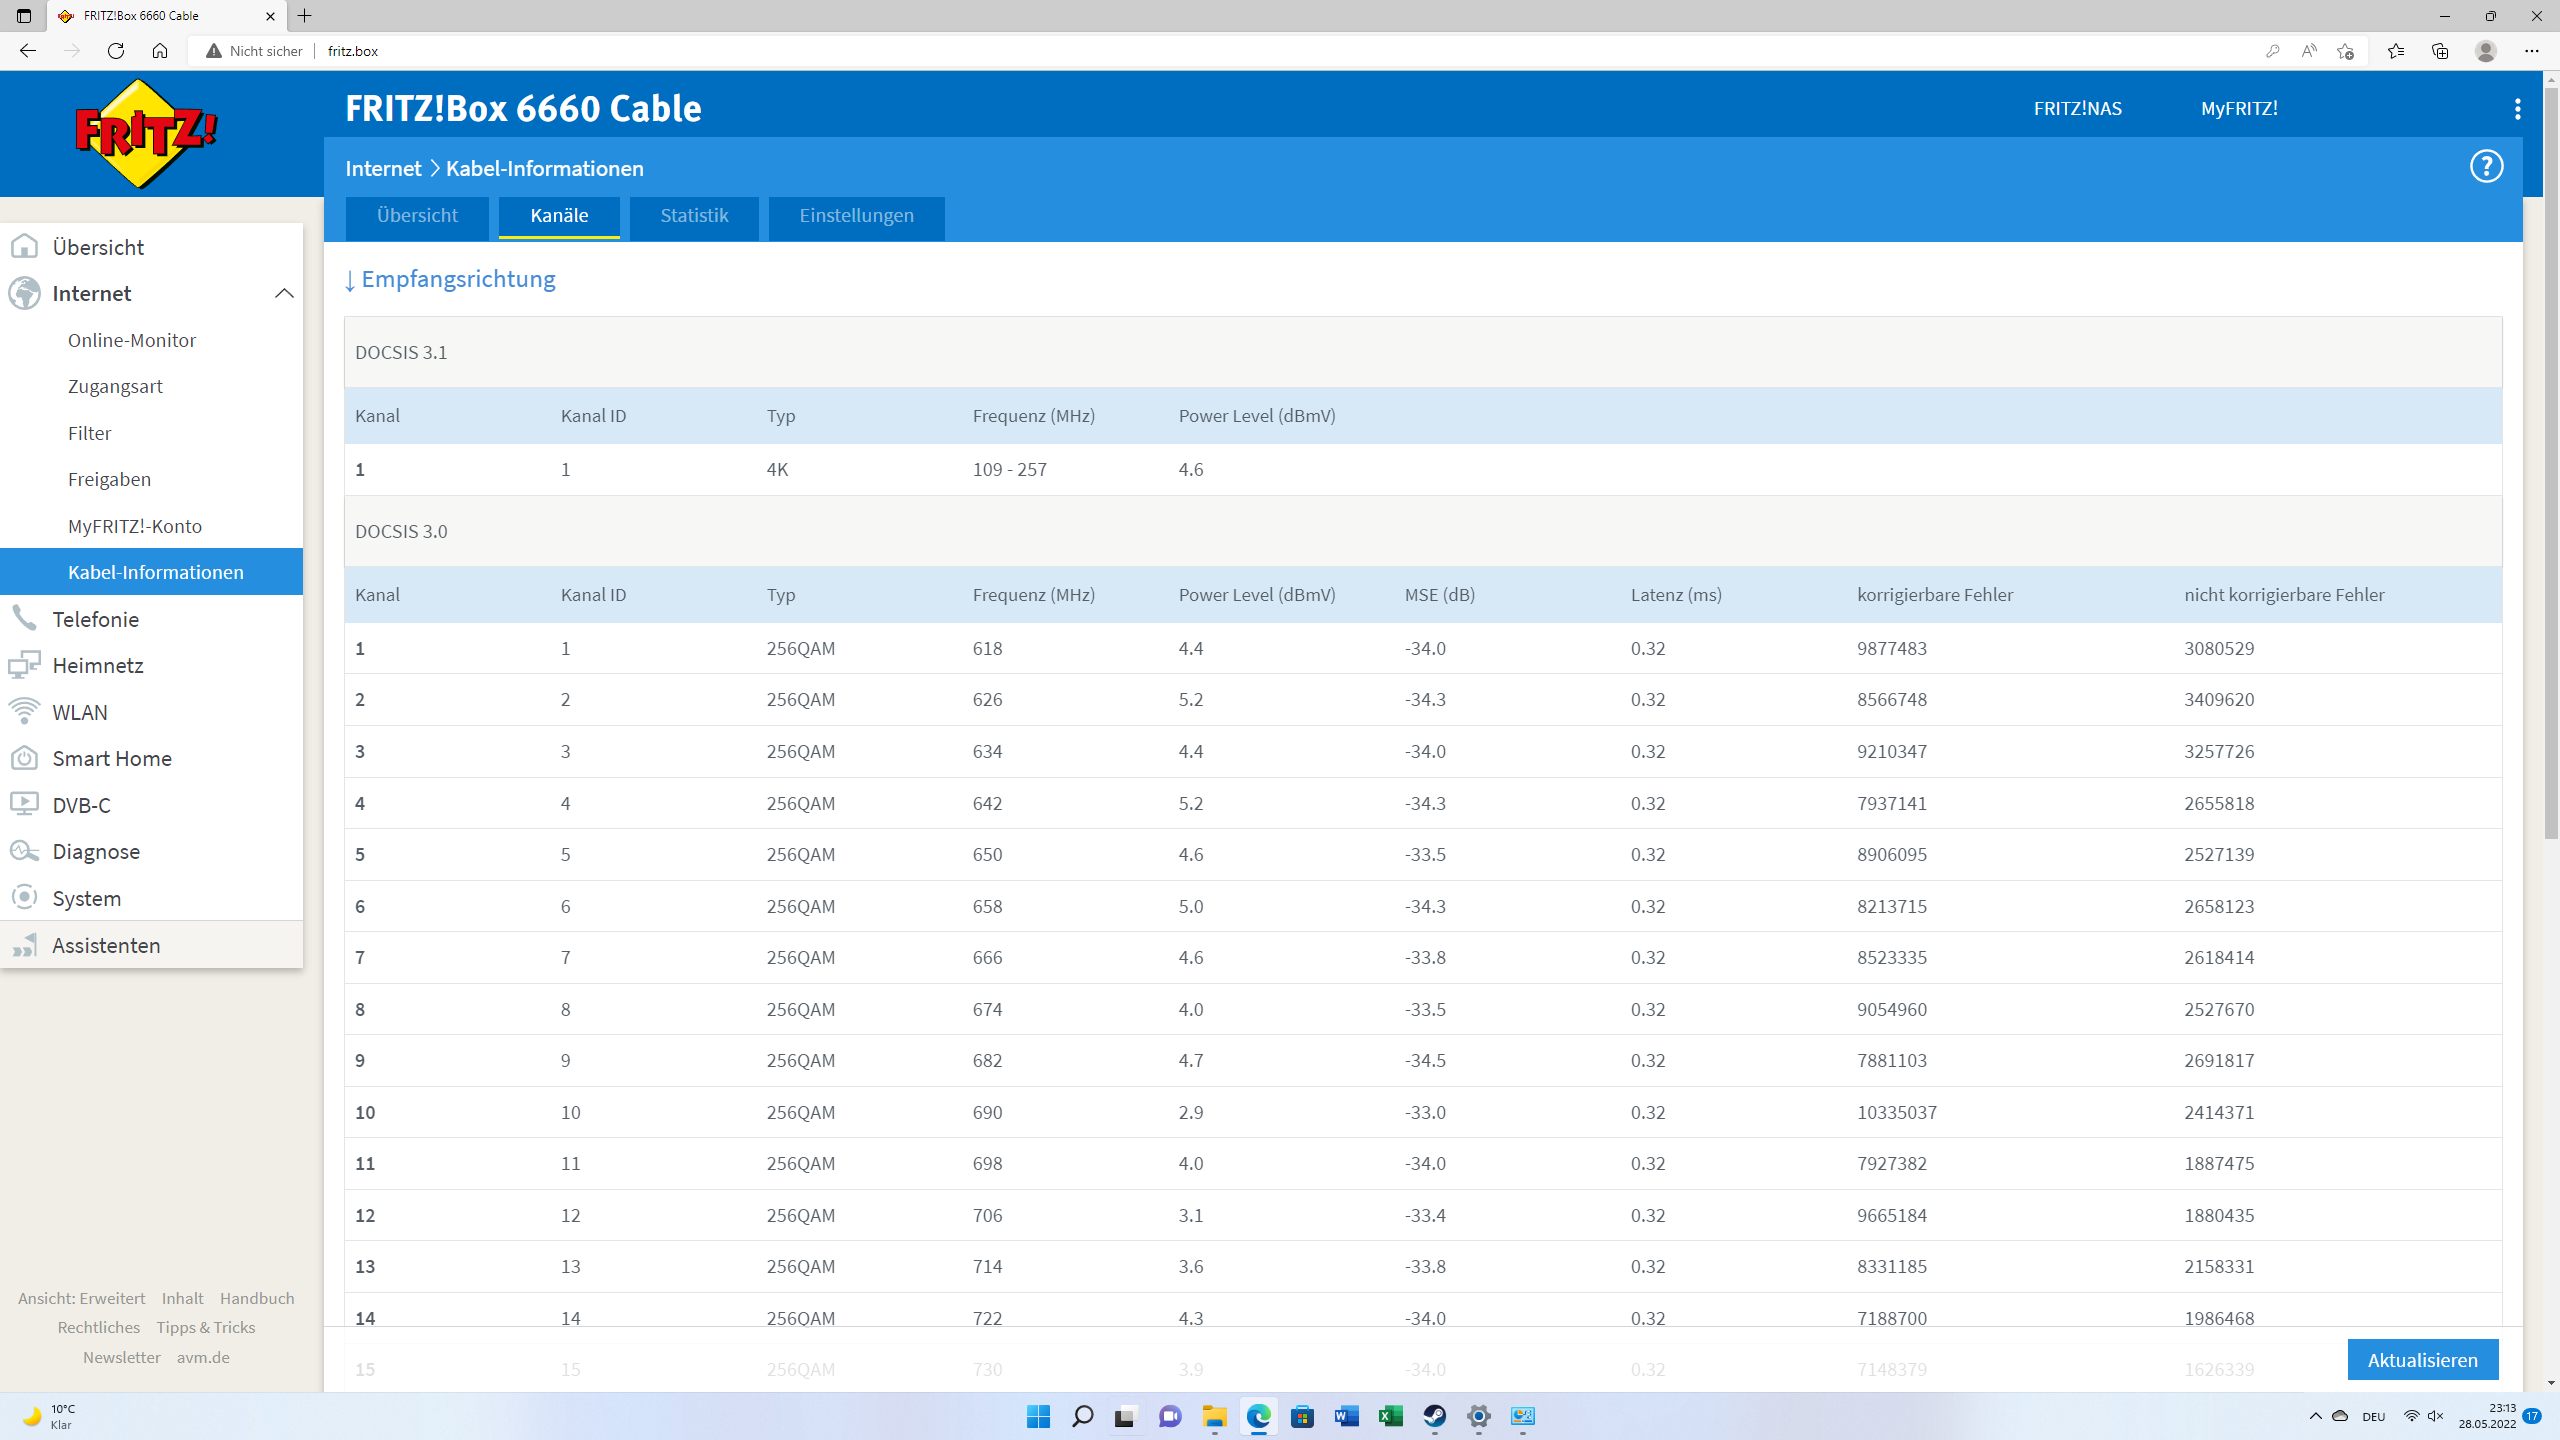Open Word from the taskbar
Image resolution: width=2560 pixels, height=1440 pixels.
click(x=1346, y=1416)
